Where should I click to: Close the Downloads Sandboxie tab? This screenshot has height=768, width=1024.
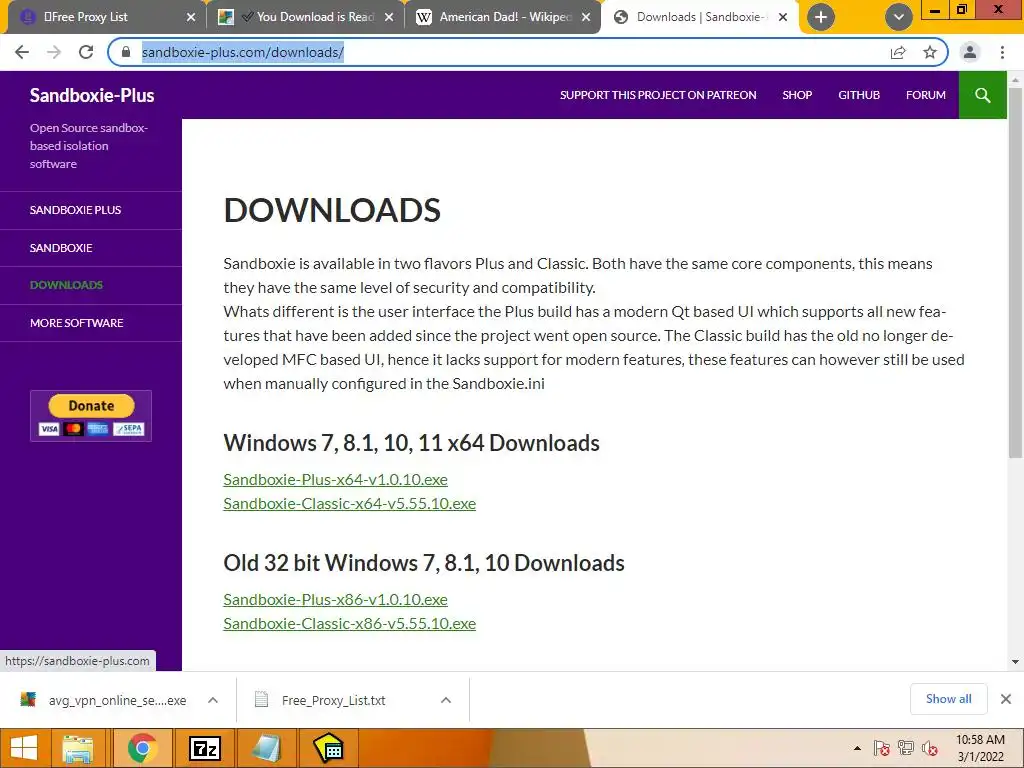pyautogui.click(x=782, y=17)
